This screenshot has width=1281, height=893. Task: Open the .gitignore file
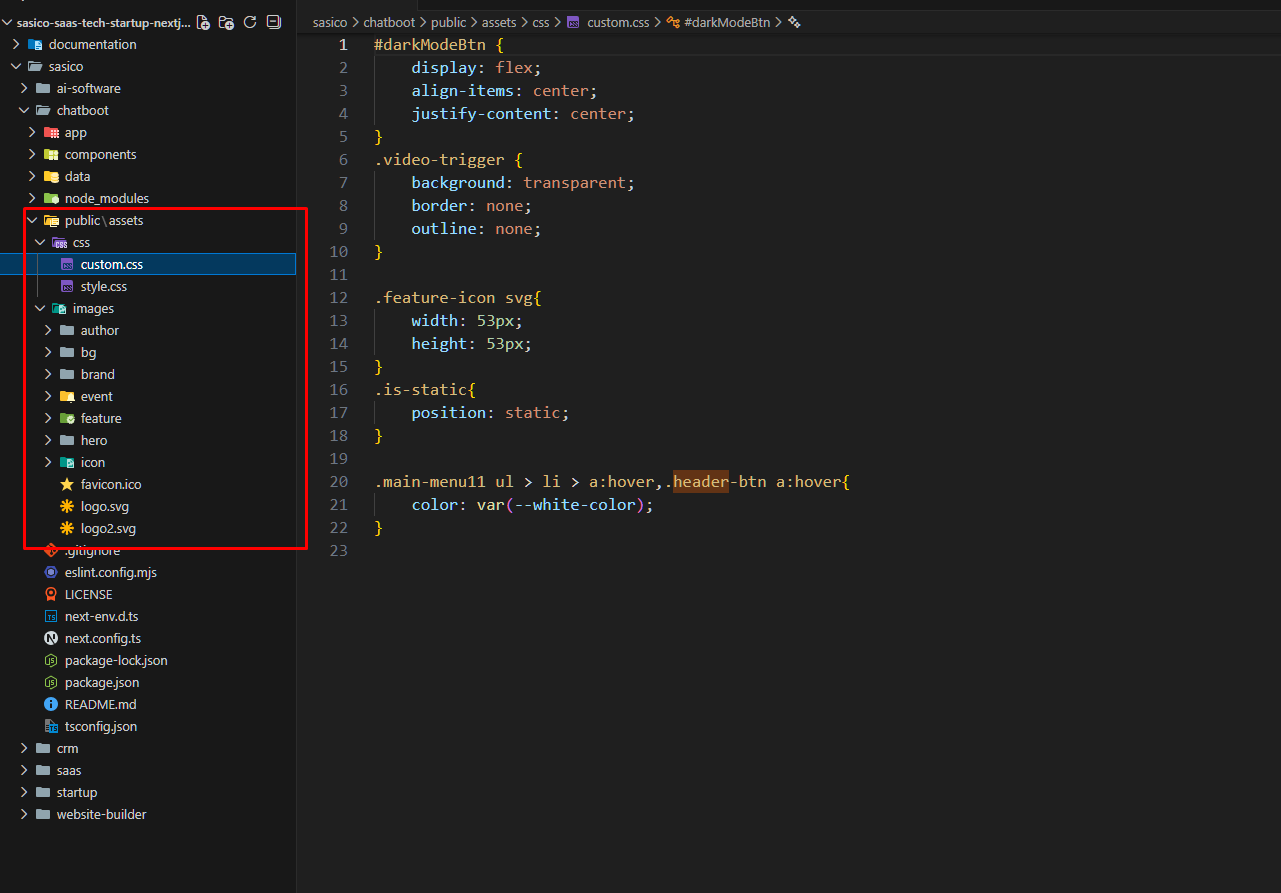(148, 550)
